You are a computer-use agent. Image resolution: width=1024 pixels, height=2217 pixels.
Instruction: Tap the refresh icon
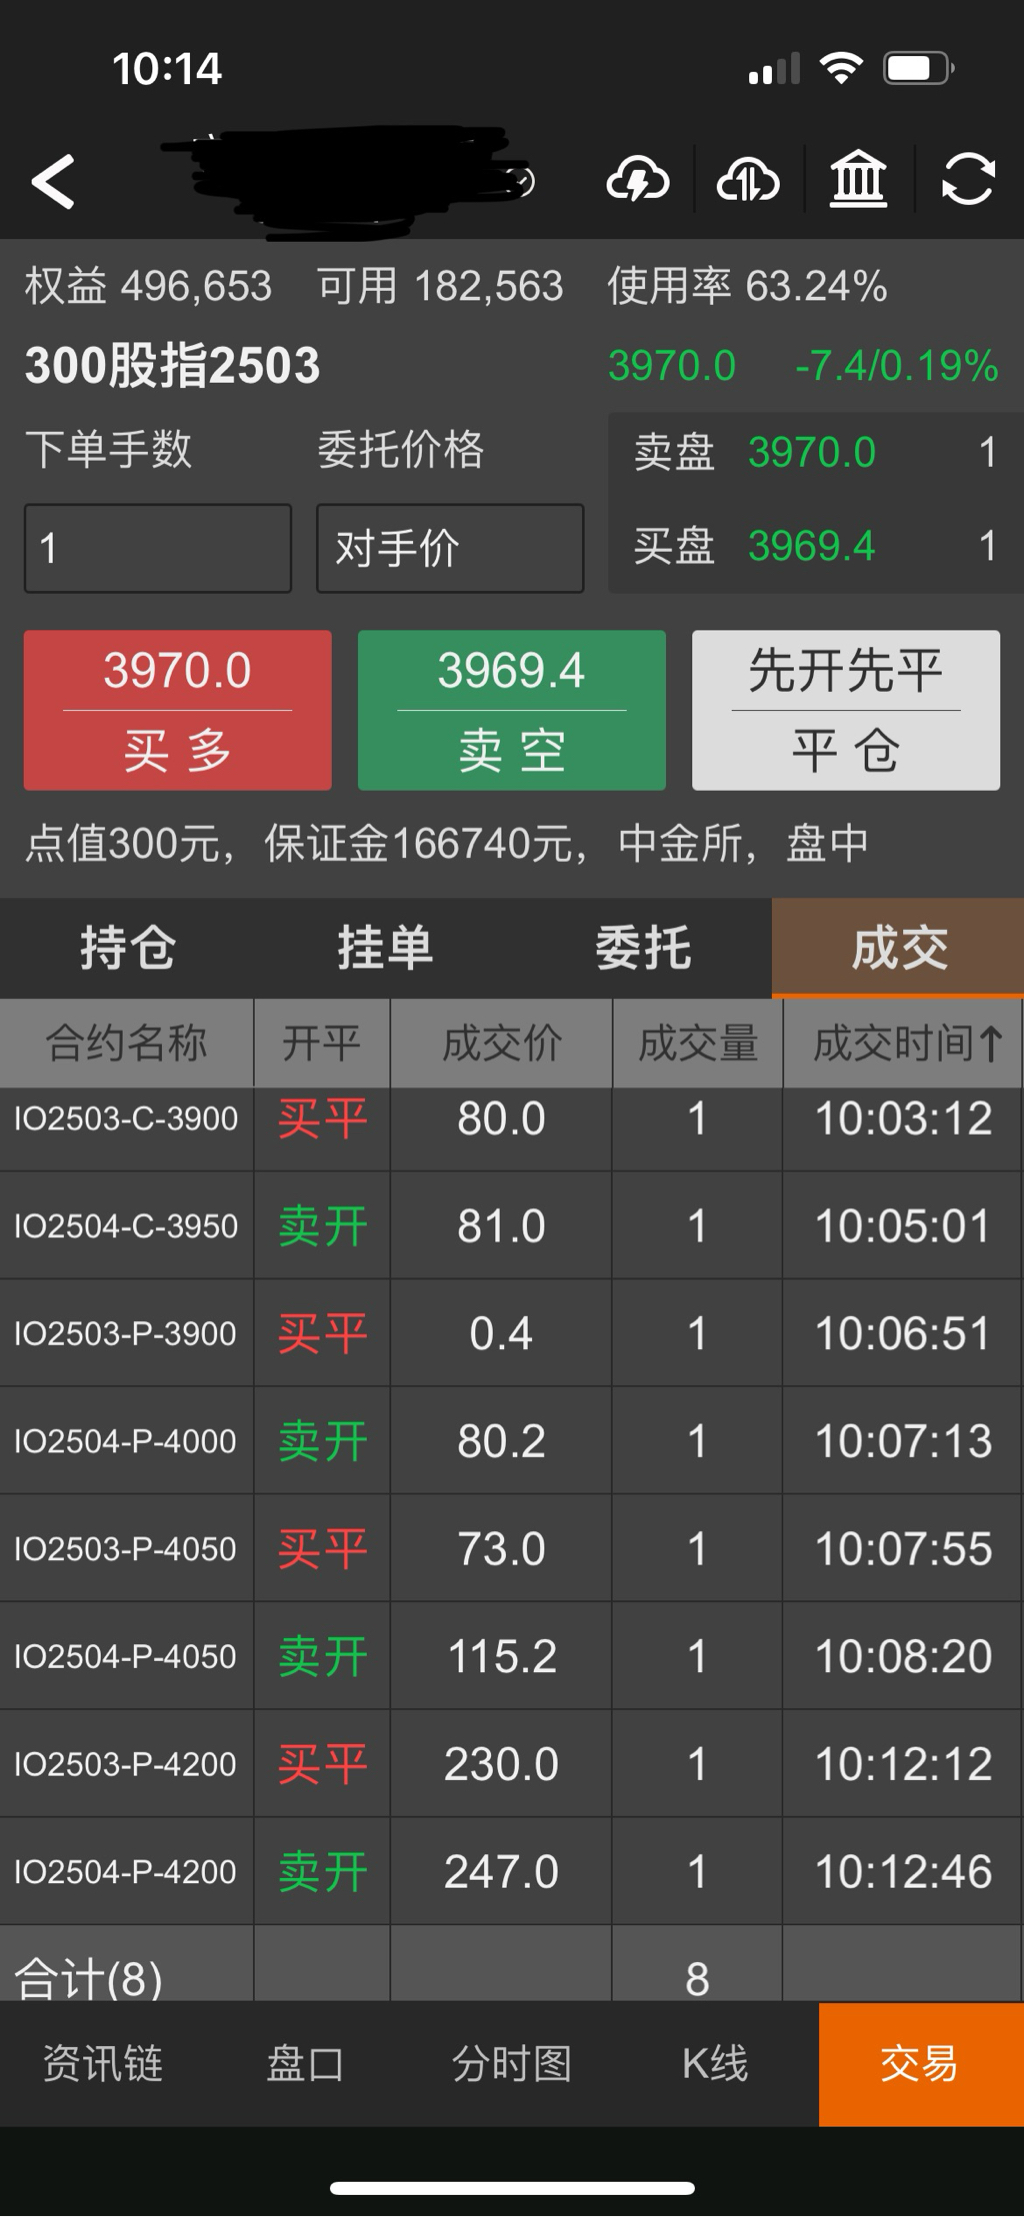click(x=968, y=181)
